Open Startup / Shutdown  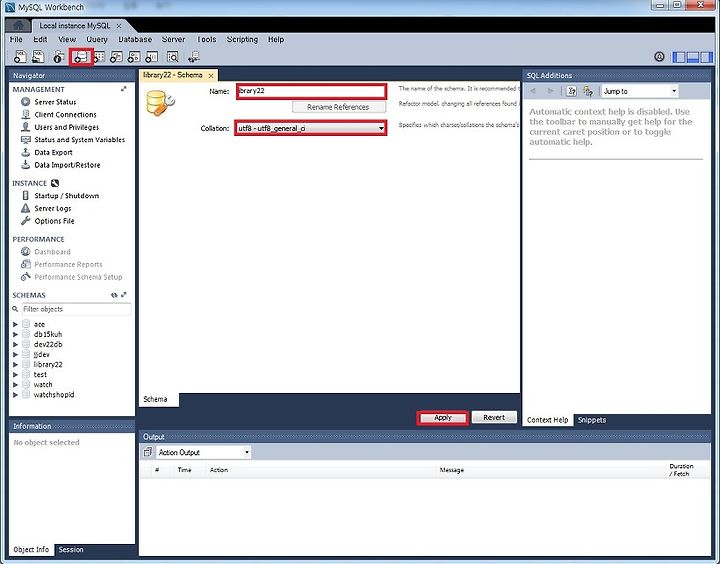click(67, 196)
